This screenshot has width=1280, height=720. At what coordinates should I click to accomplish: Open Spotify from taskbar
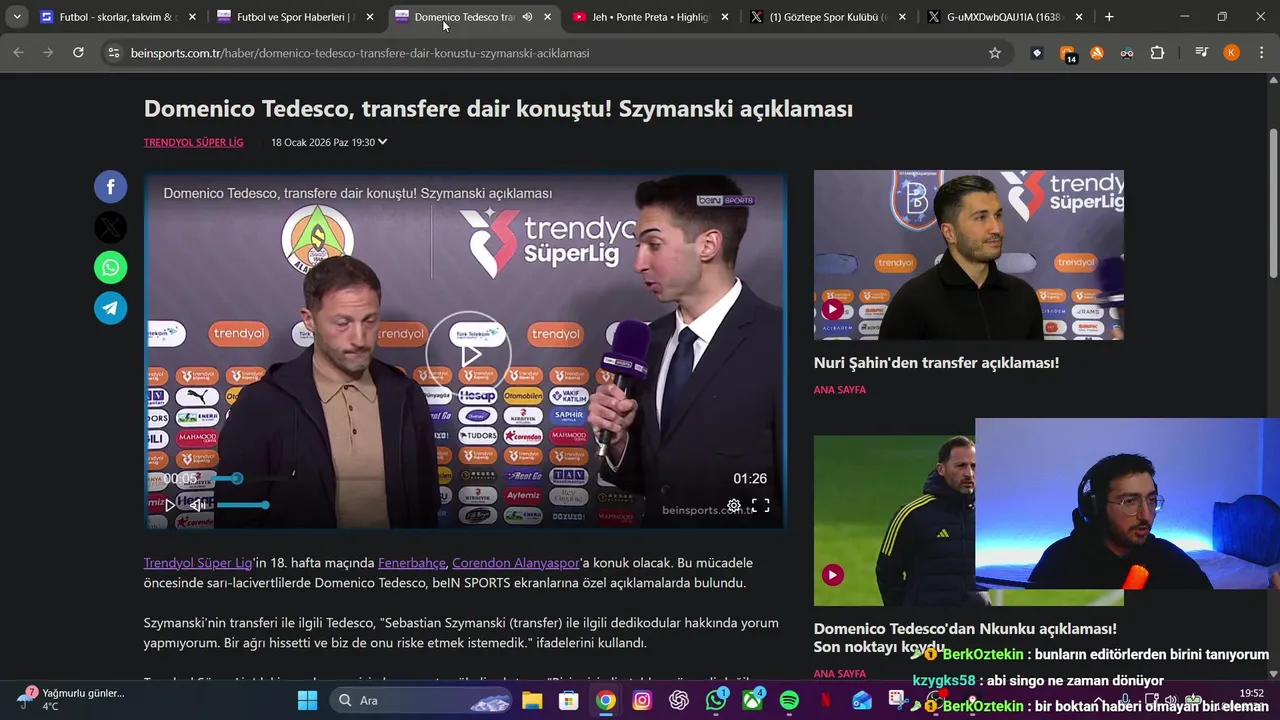(x=789, y=700)
